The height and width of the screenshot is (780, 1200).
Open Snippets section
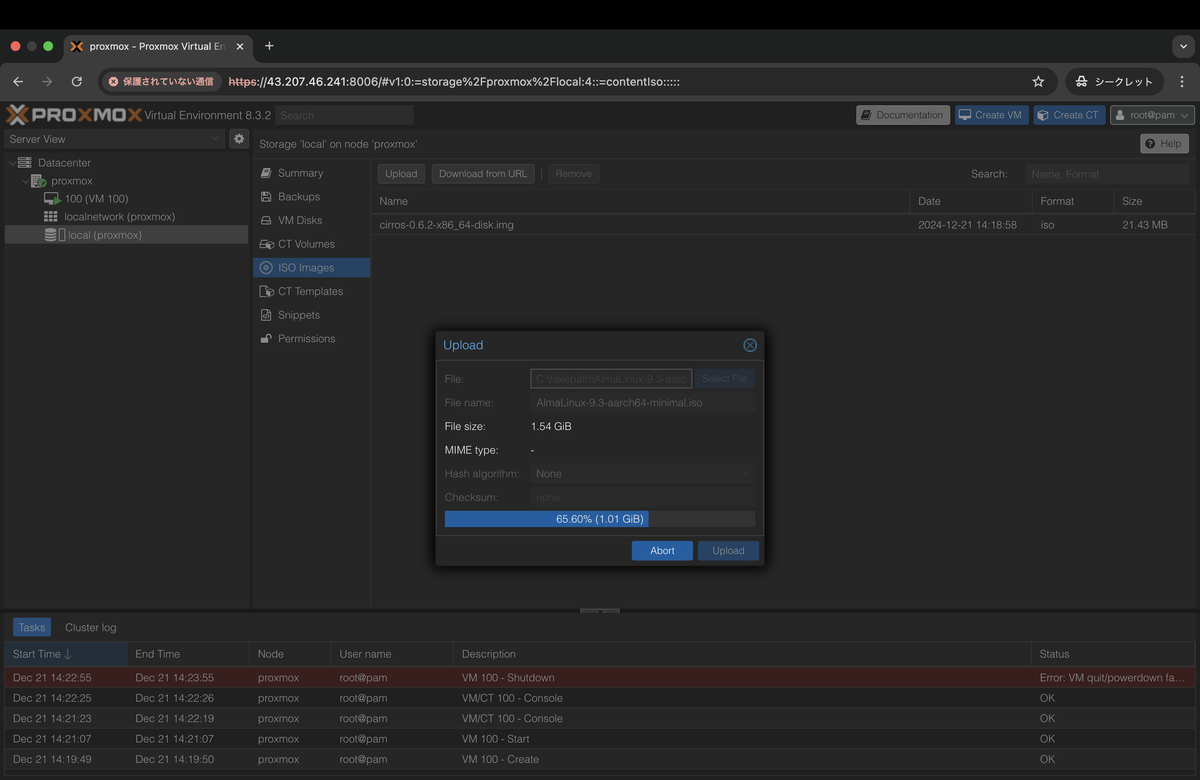coord(311,315)
